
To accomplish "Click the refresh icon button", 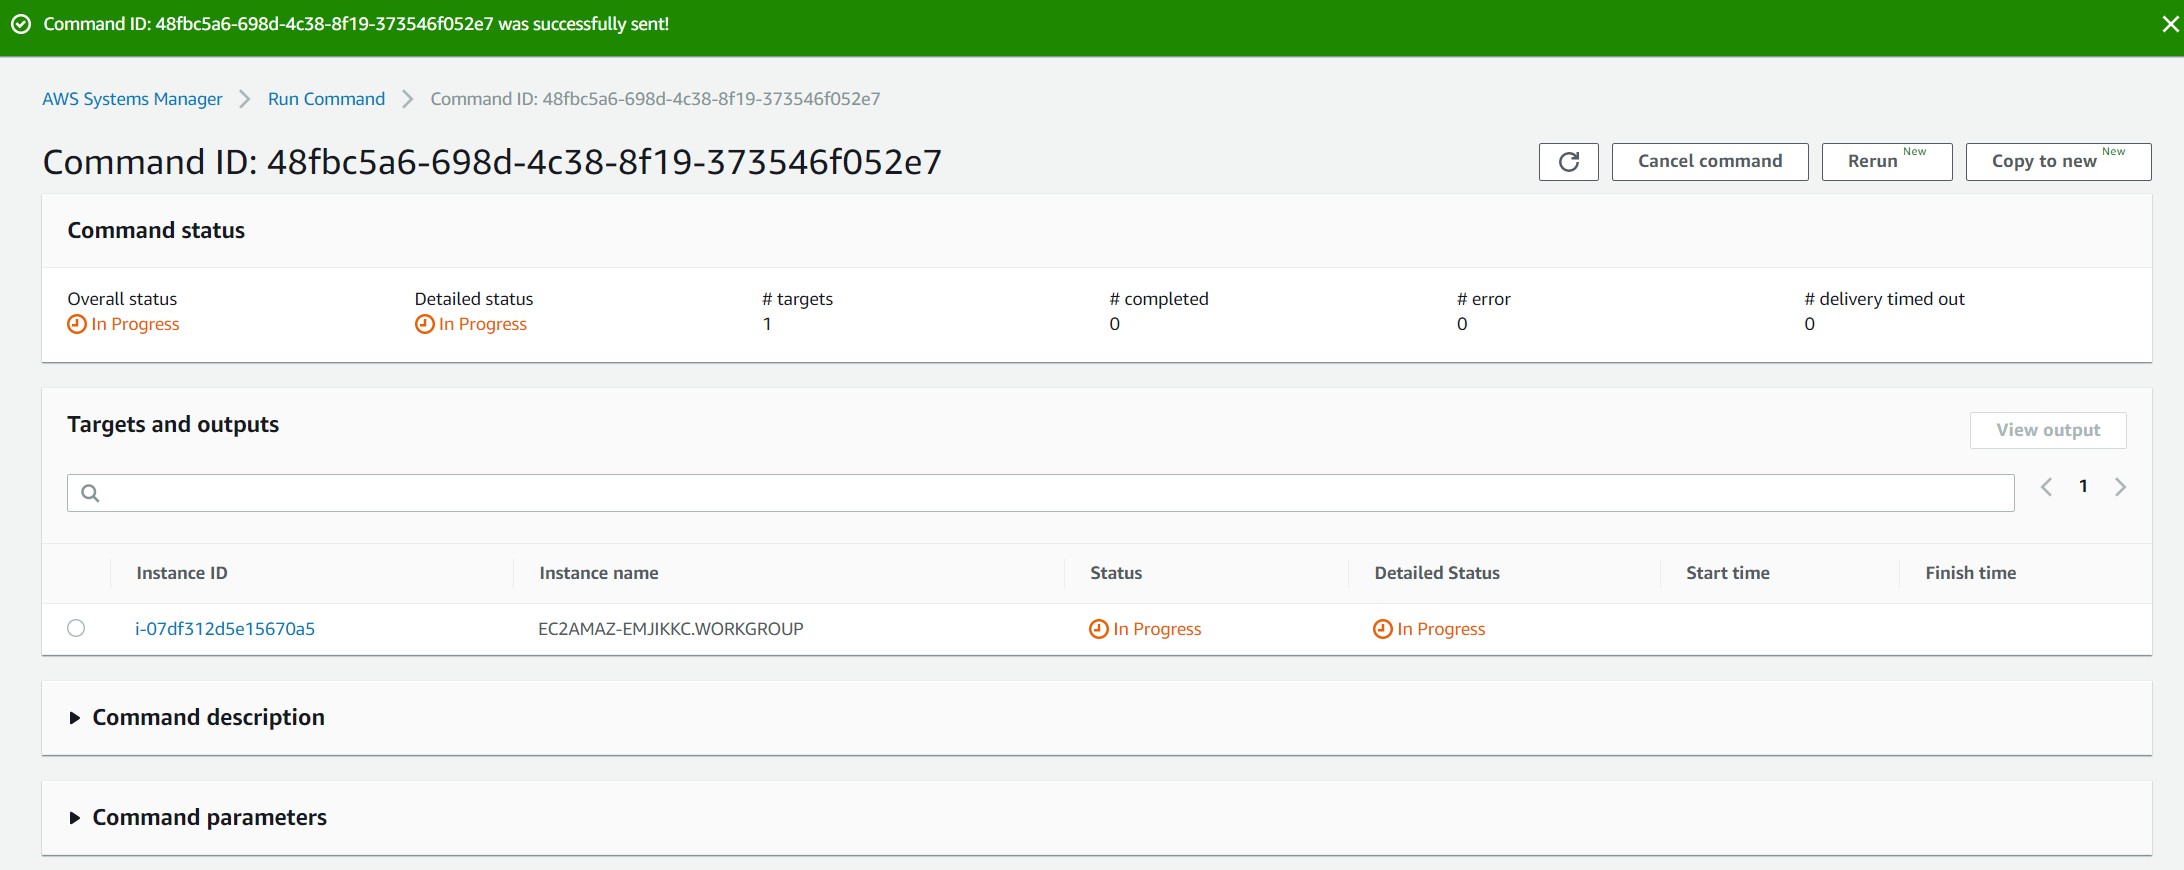I will 1568,162.
